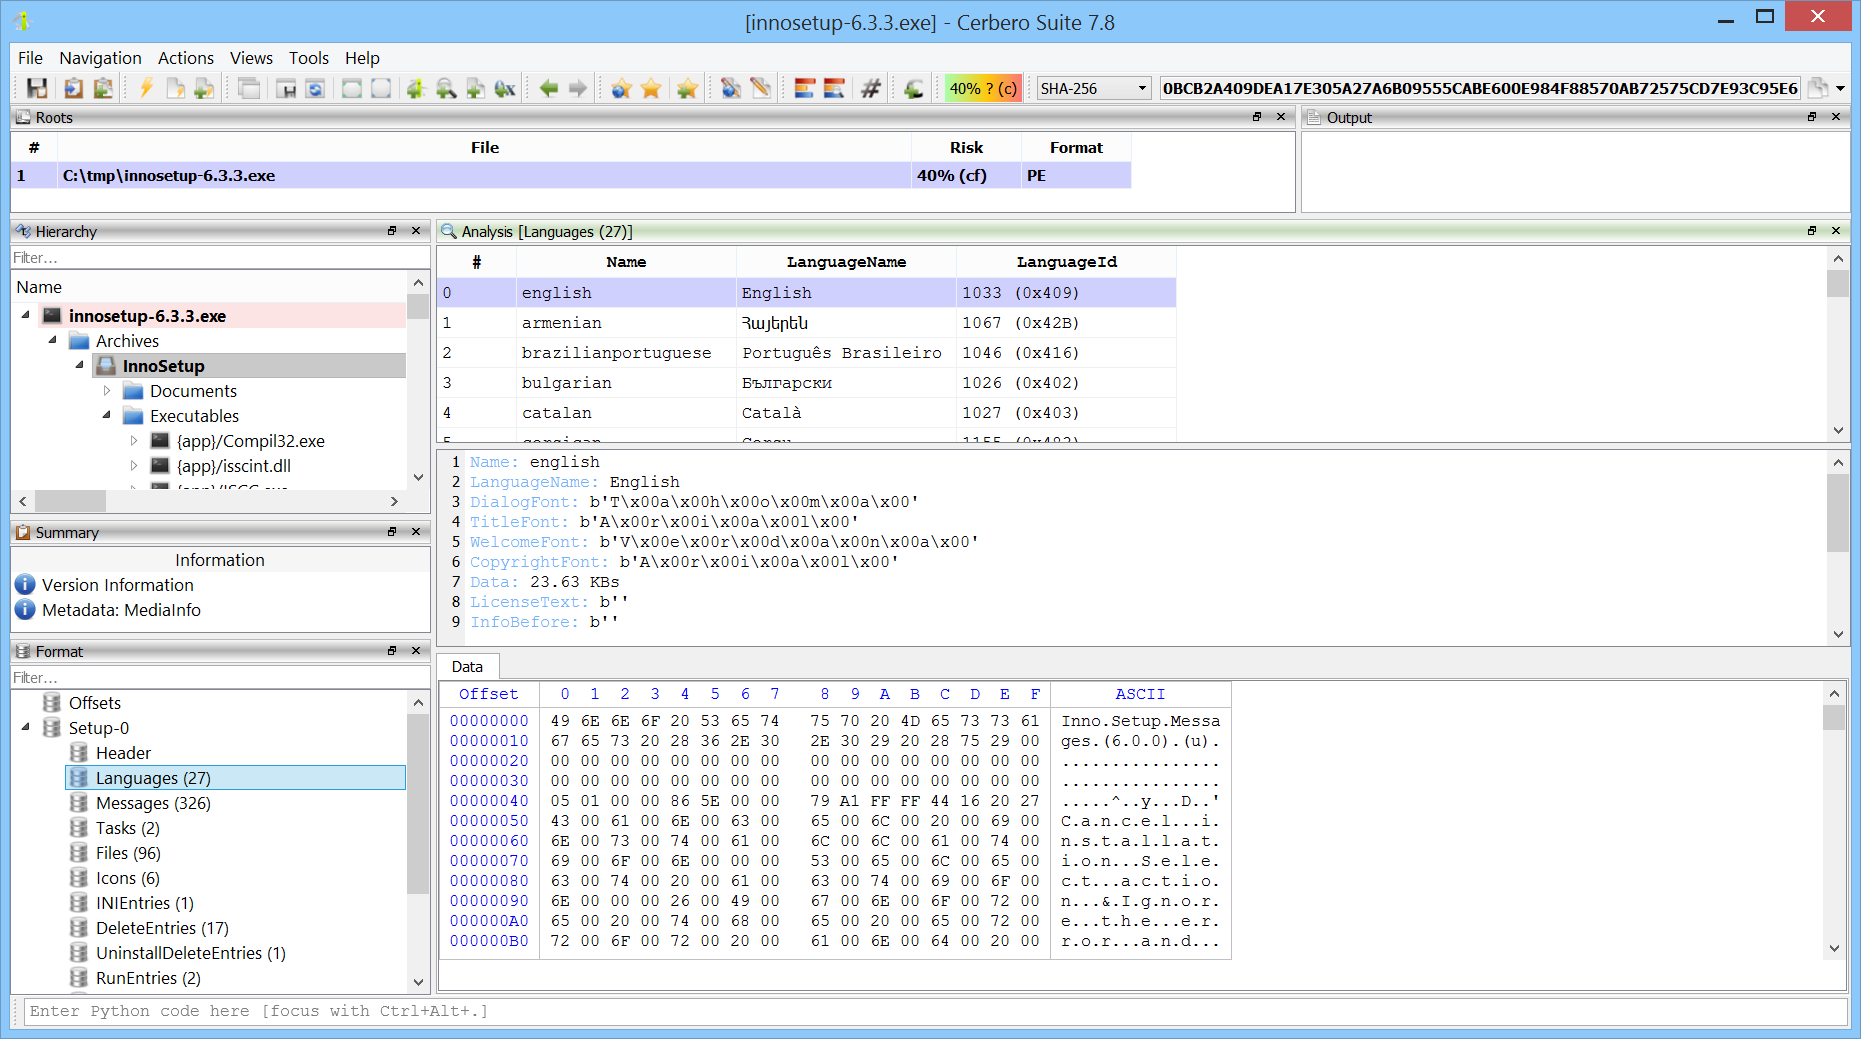Select the Header format item
Image resolution: width=1861 pixels, height=1039 pixels.
(123, 753)
